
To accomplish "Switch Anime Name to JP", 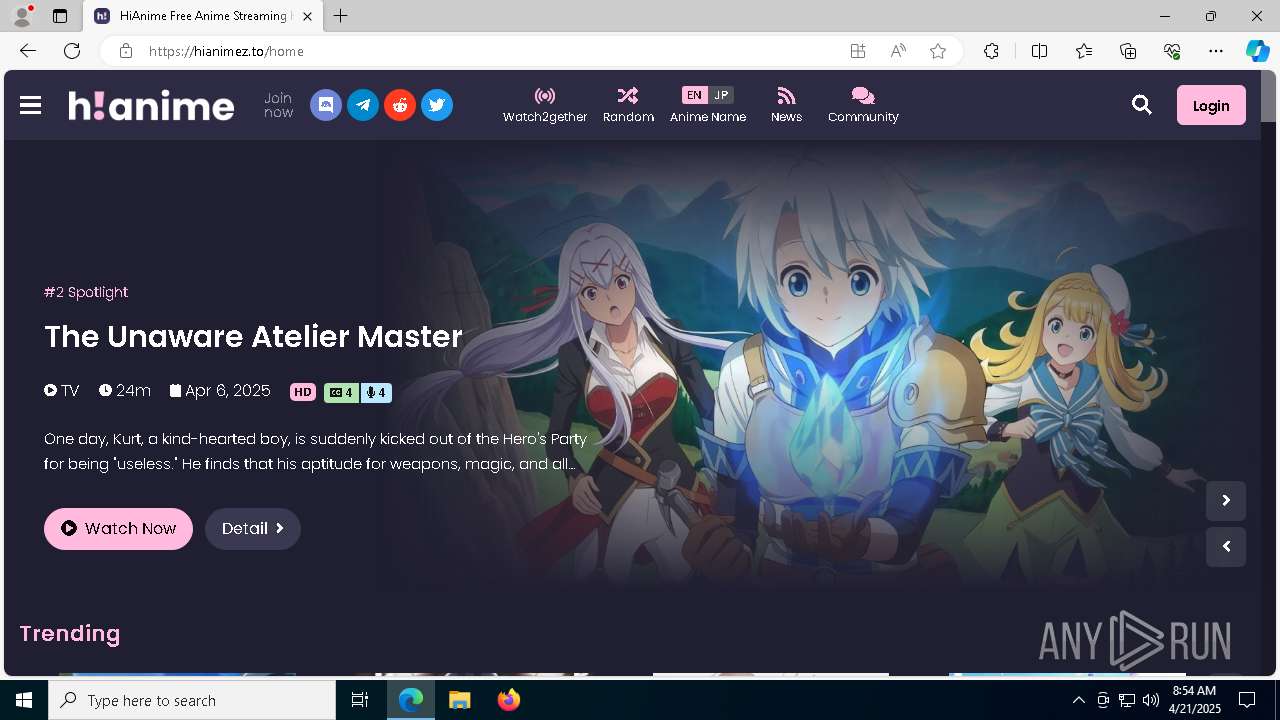I will pos(721,95).
